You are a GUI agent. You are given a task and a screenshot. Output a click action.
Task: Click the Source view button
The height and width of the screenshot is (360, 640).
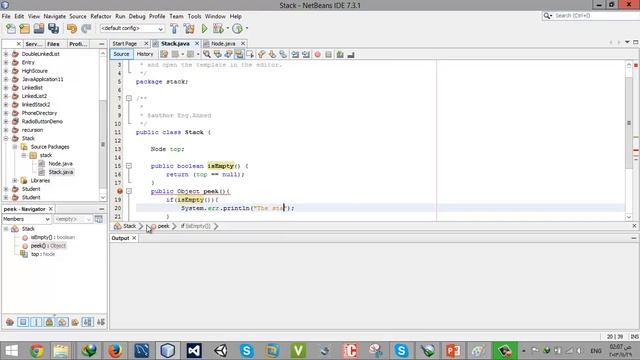[x=121, y=54]
